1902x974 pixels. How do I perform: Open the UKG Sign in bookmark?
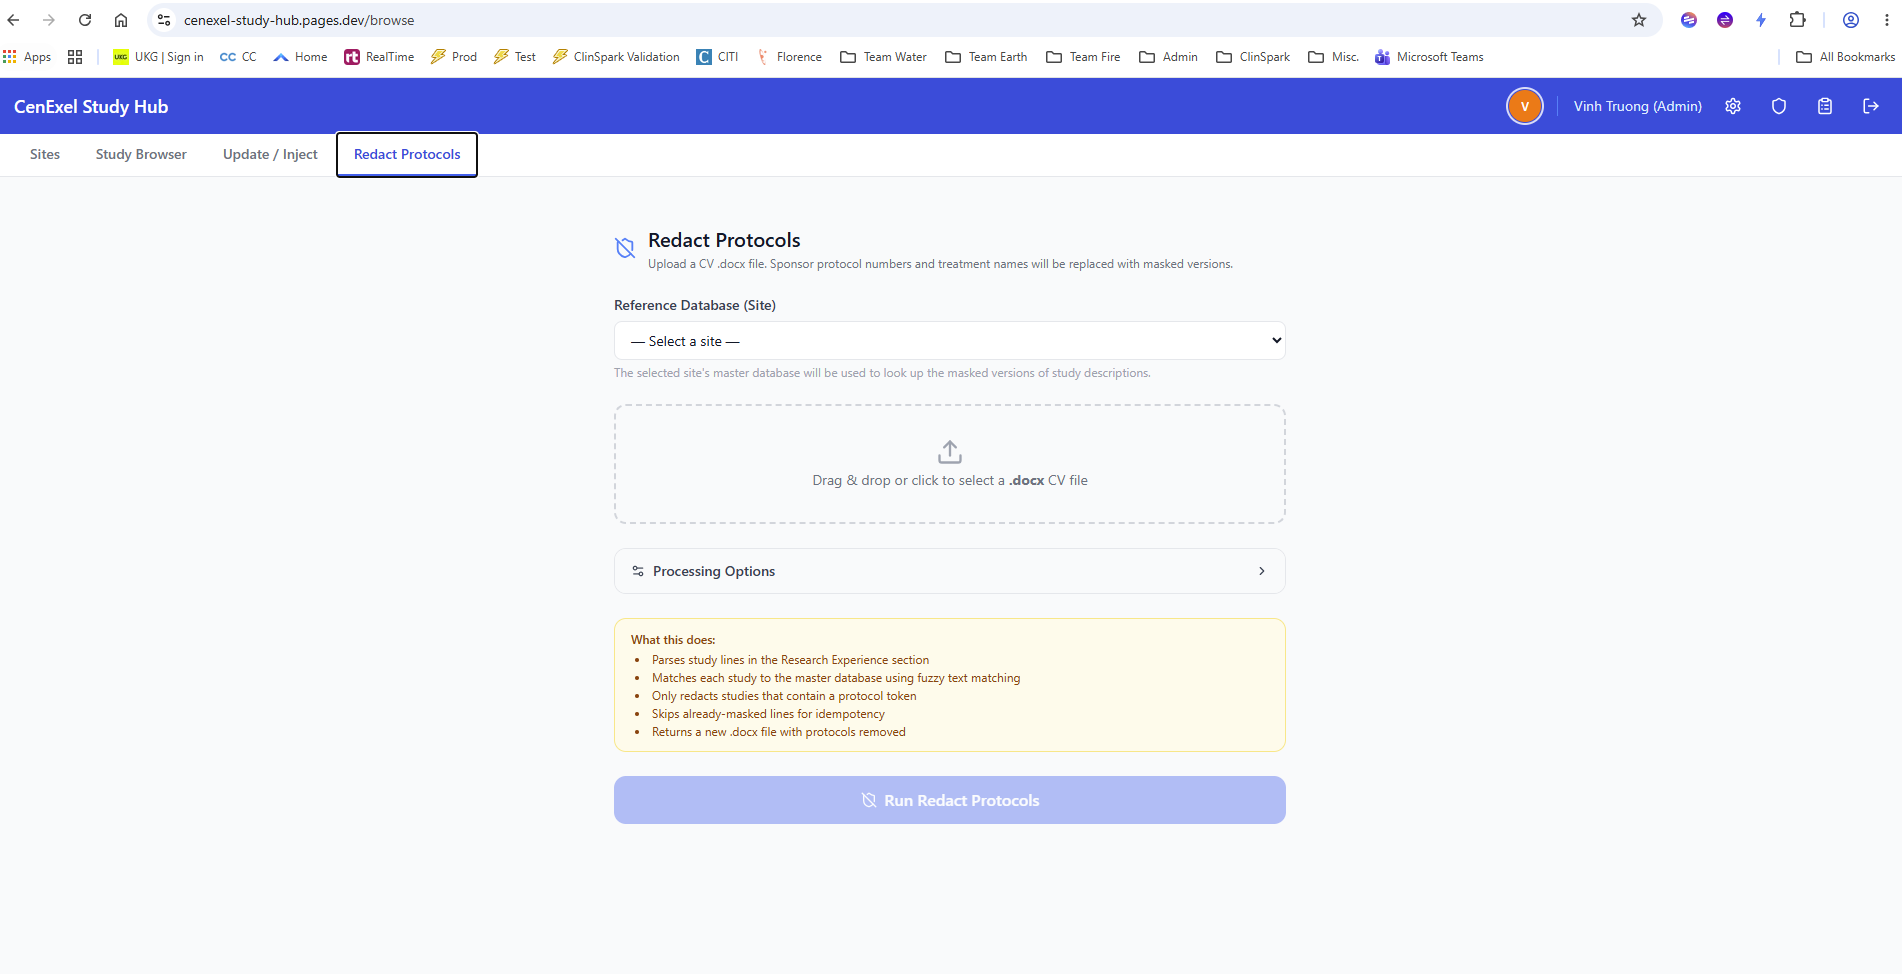pyautogui.click(x=158, y=57)
